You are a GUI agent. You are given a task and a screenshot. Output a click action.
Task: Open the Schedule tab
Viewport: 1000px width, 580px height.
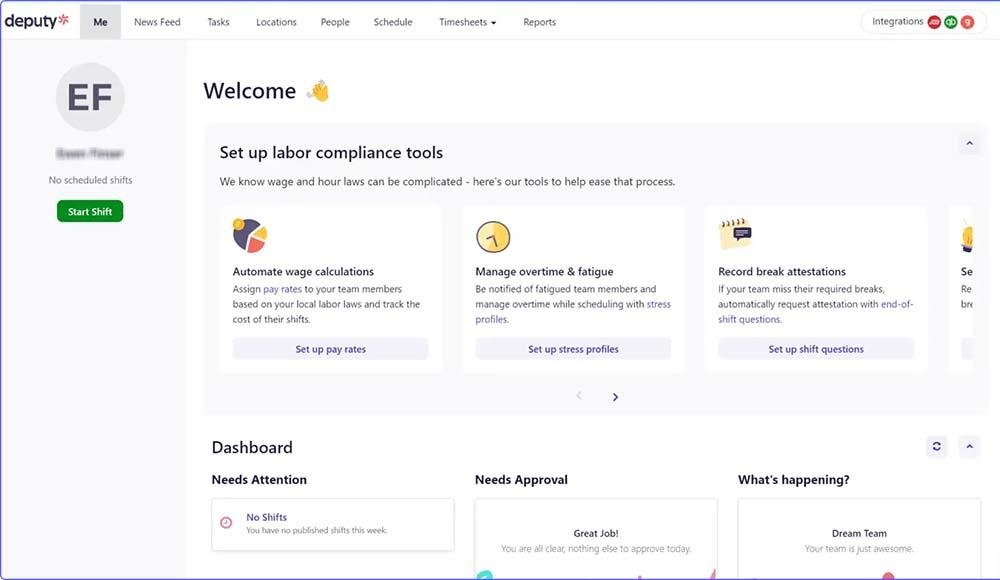tap(393, 22)
